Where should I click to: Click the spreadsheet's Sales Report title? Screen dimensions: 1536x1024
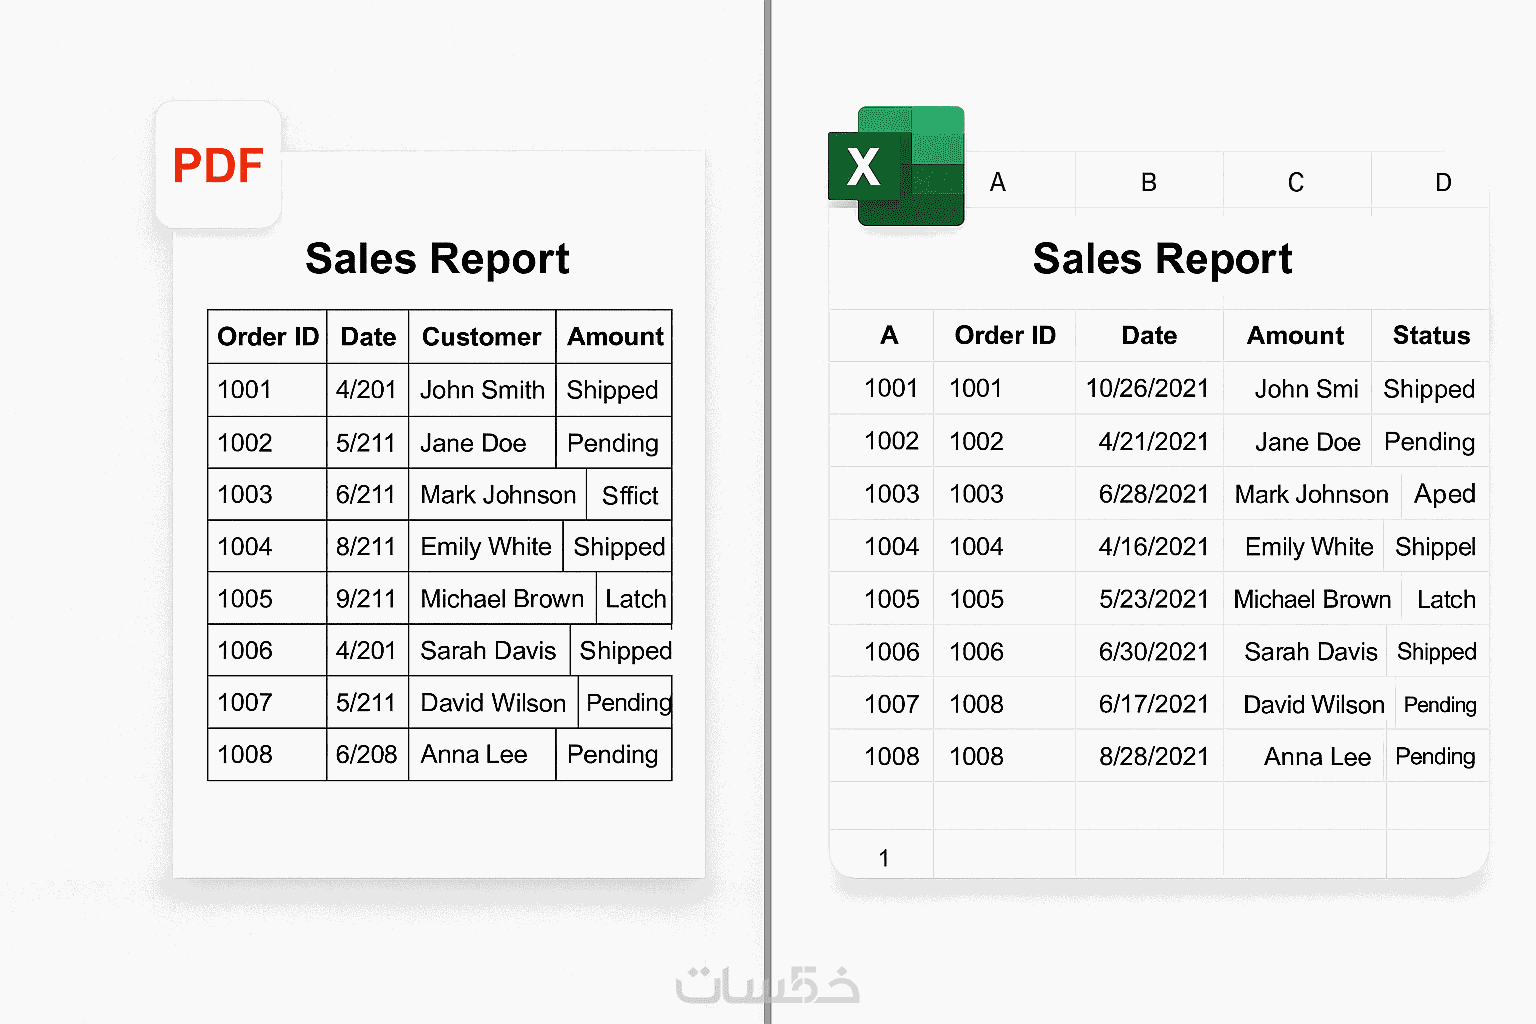[x=1162, y=259]
